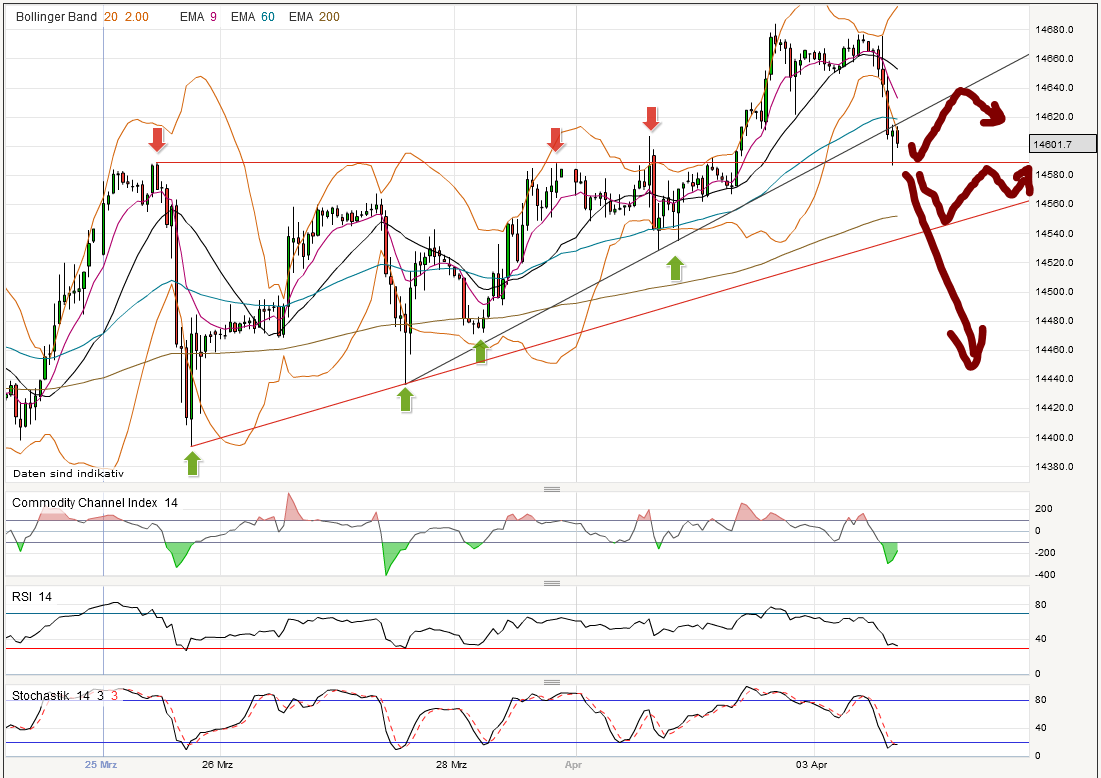1101x778 pixels.
Task: Click the 80 level on RSI axis
Action: pyautogui.click(x=1041, y=605)
